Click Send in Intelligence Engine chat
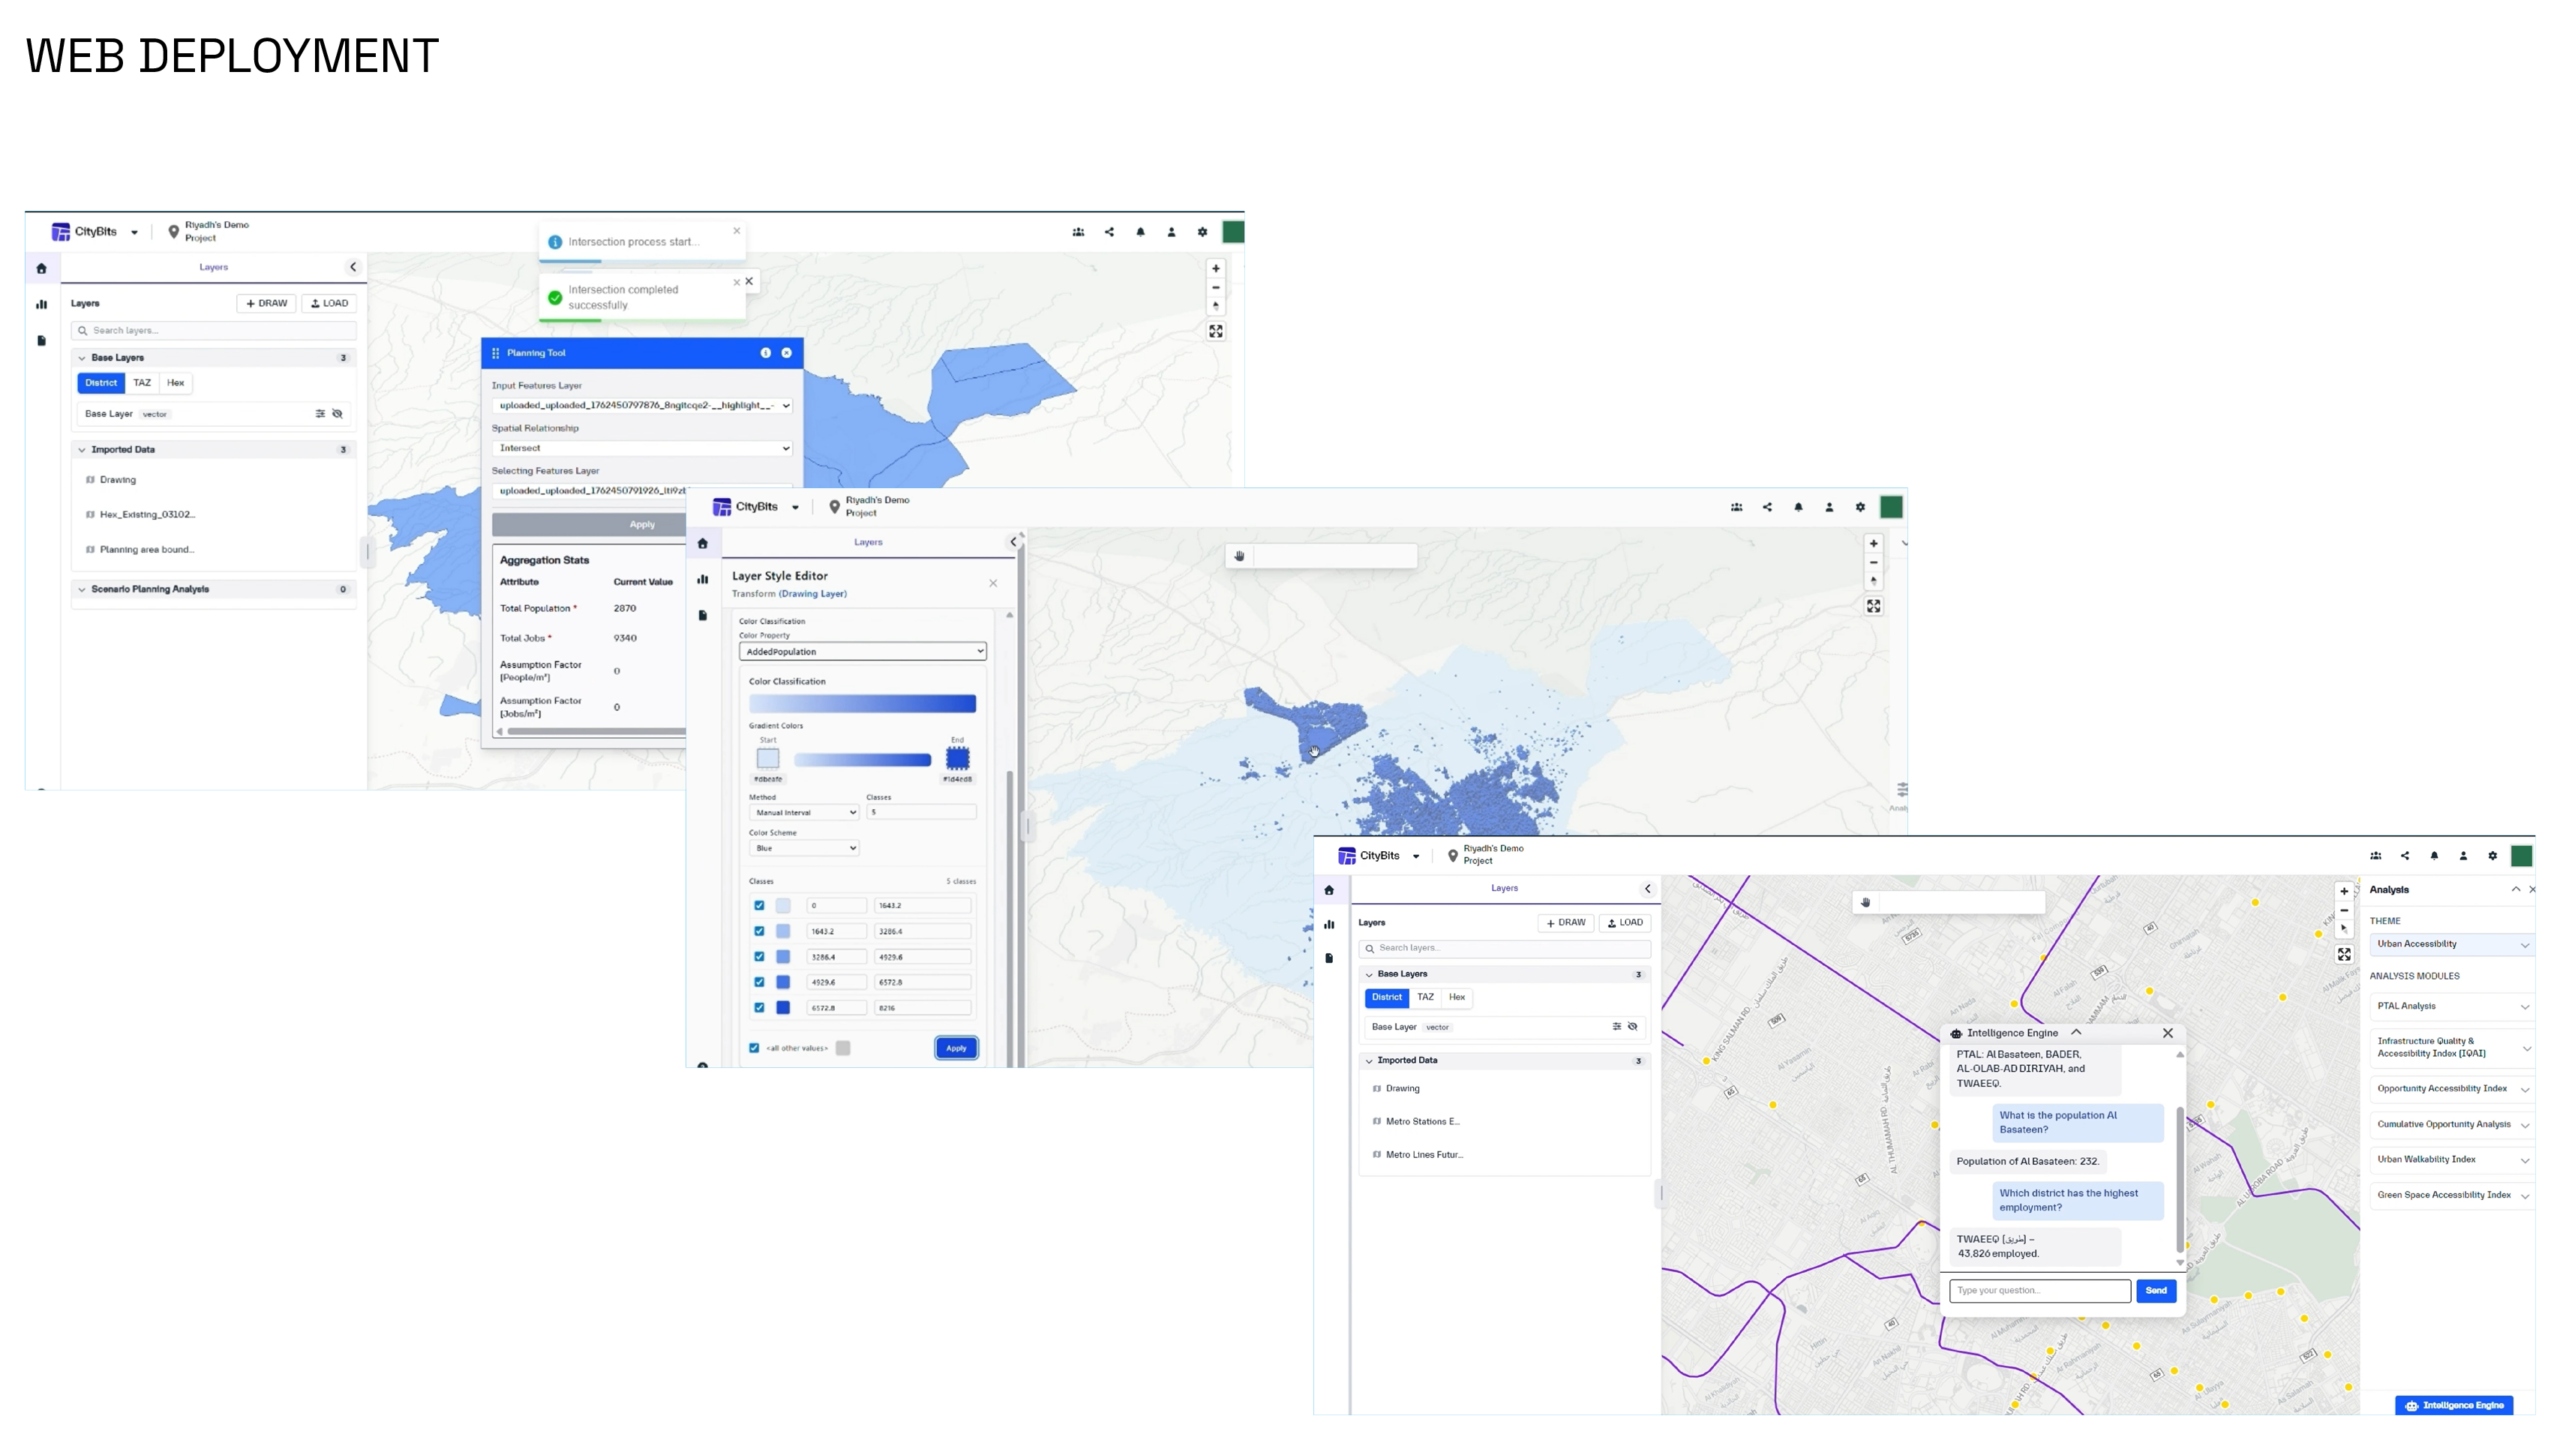This screenshot has height=1440, width=2560. pyautogui.click(x=2156, y=1290)
